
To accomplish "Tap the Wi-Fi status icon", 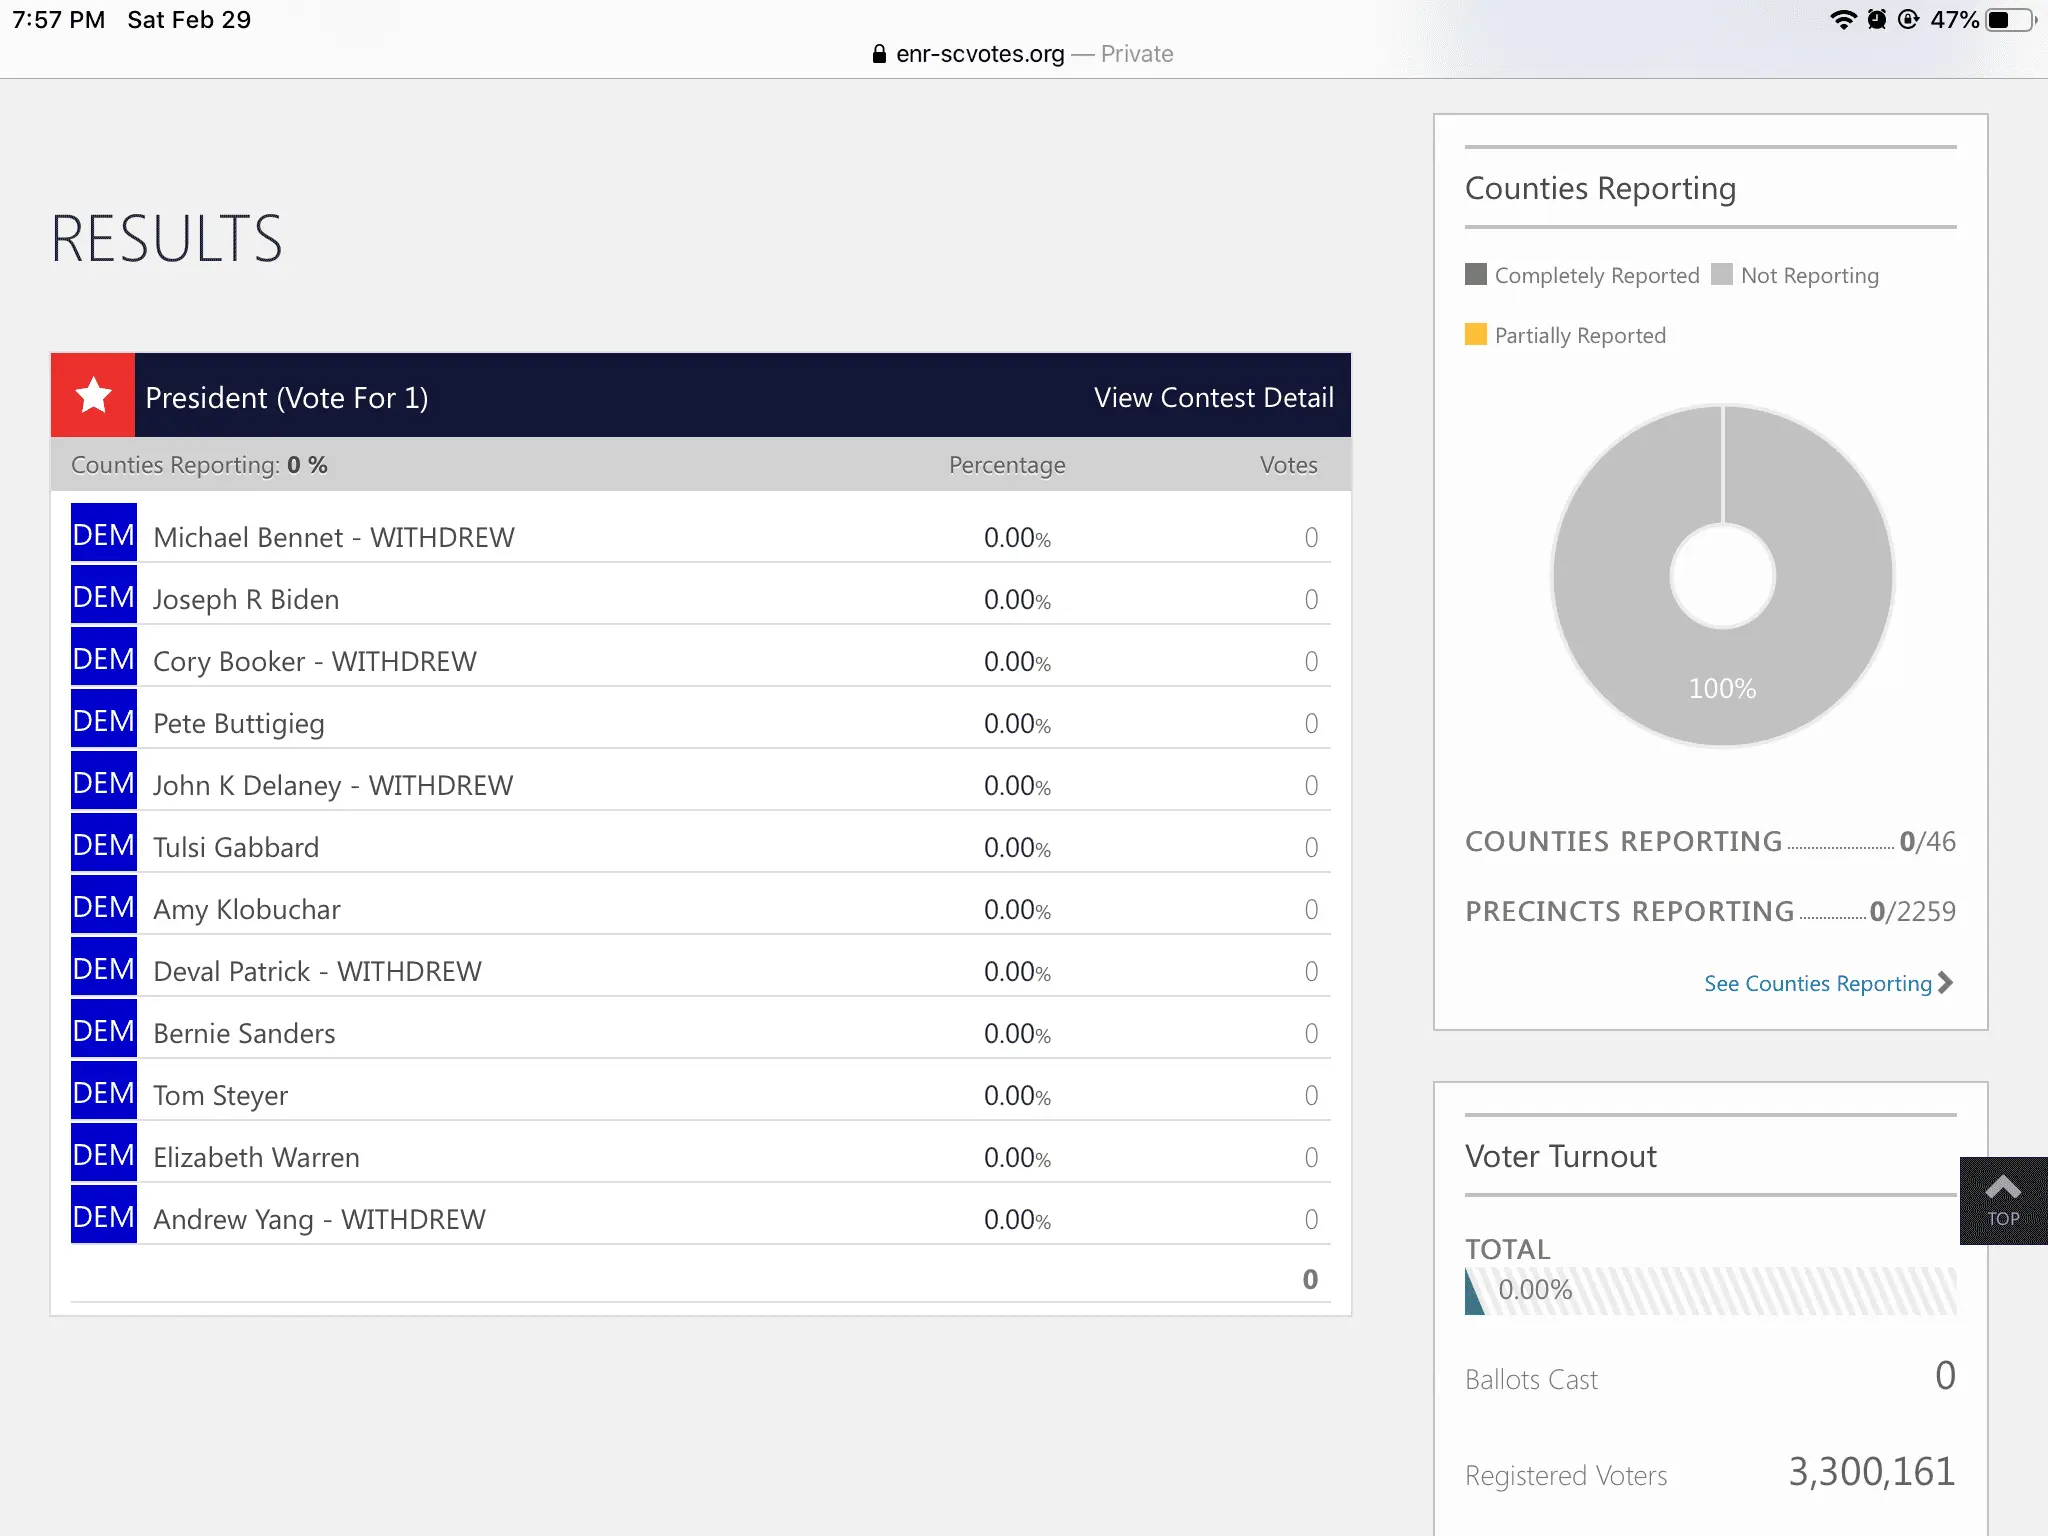I will [x=1842, y=20].
